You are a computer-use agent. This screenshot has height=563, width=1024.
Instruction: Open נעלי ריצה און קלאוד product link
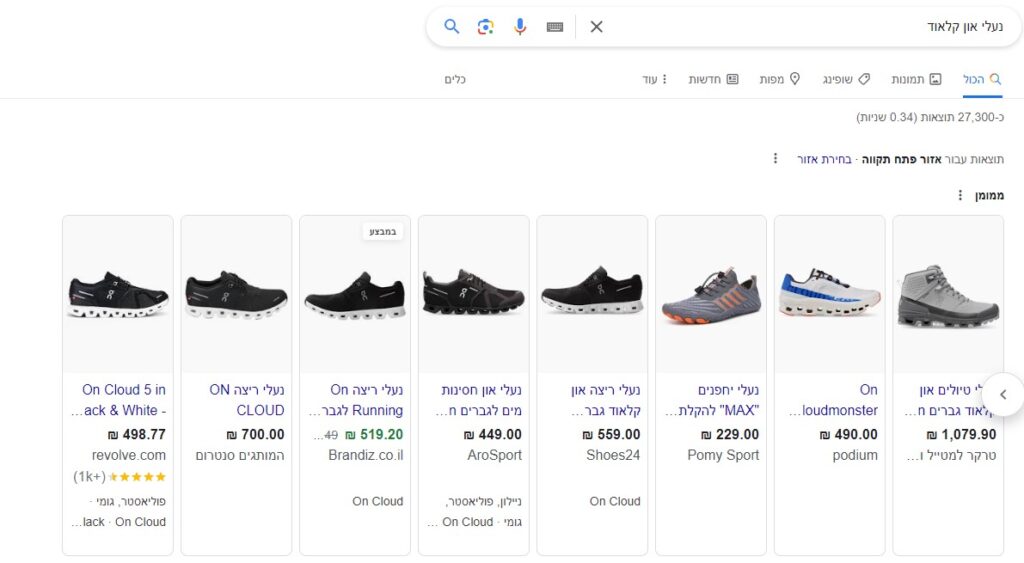click(x=605, y=400)
